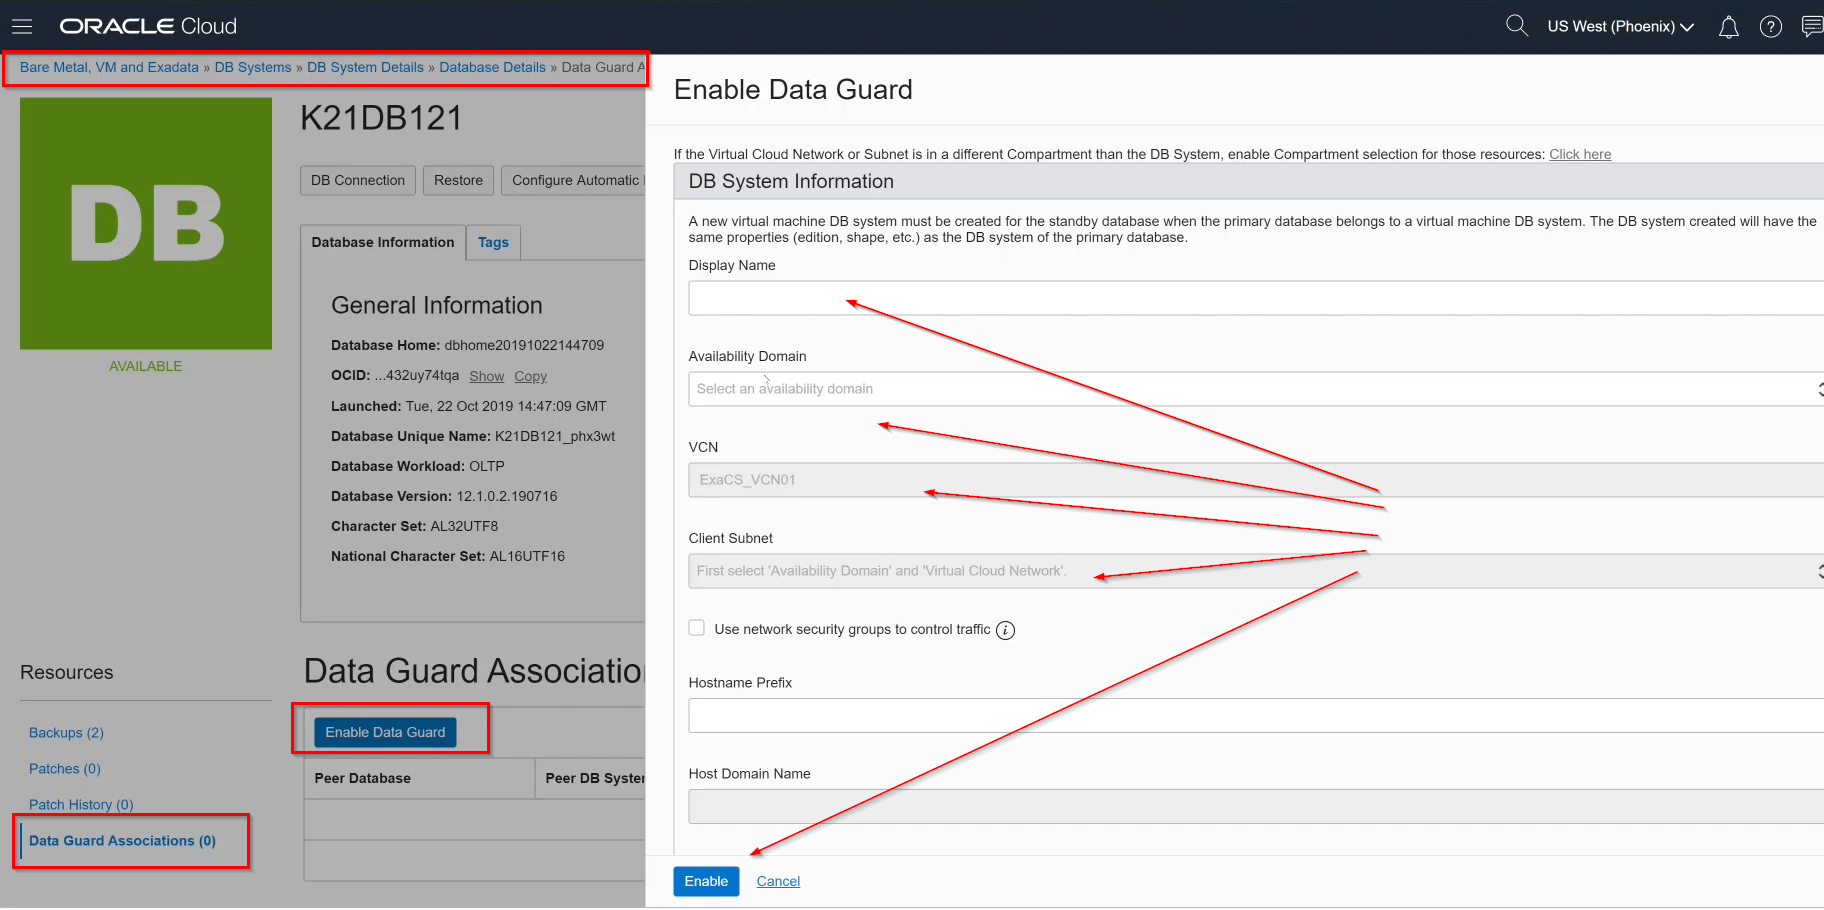This screenshot has height=910, width=1824.
Task: Enable use network security groups to control traffic
Action: pos(696,628)
